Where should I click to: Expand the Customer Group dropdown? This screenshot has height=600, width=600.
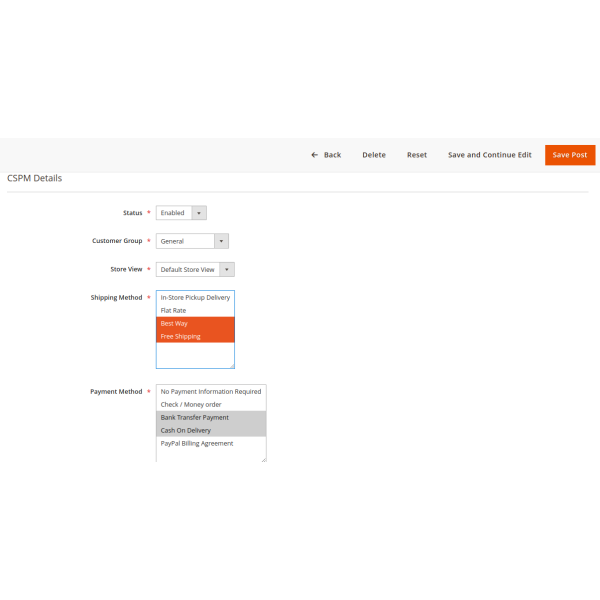[193, 241]
